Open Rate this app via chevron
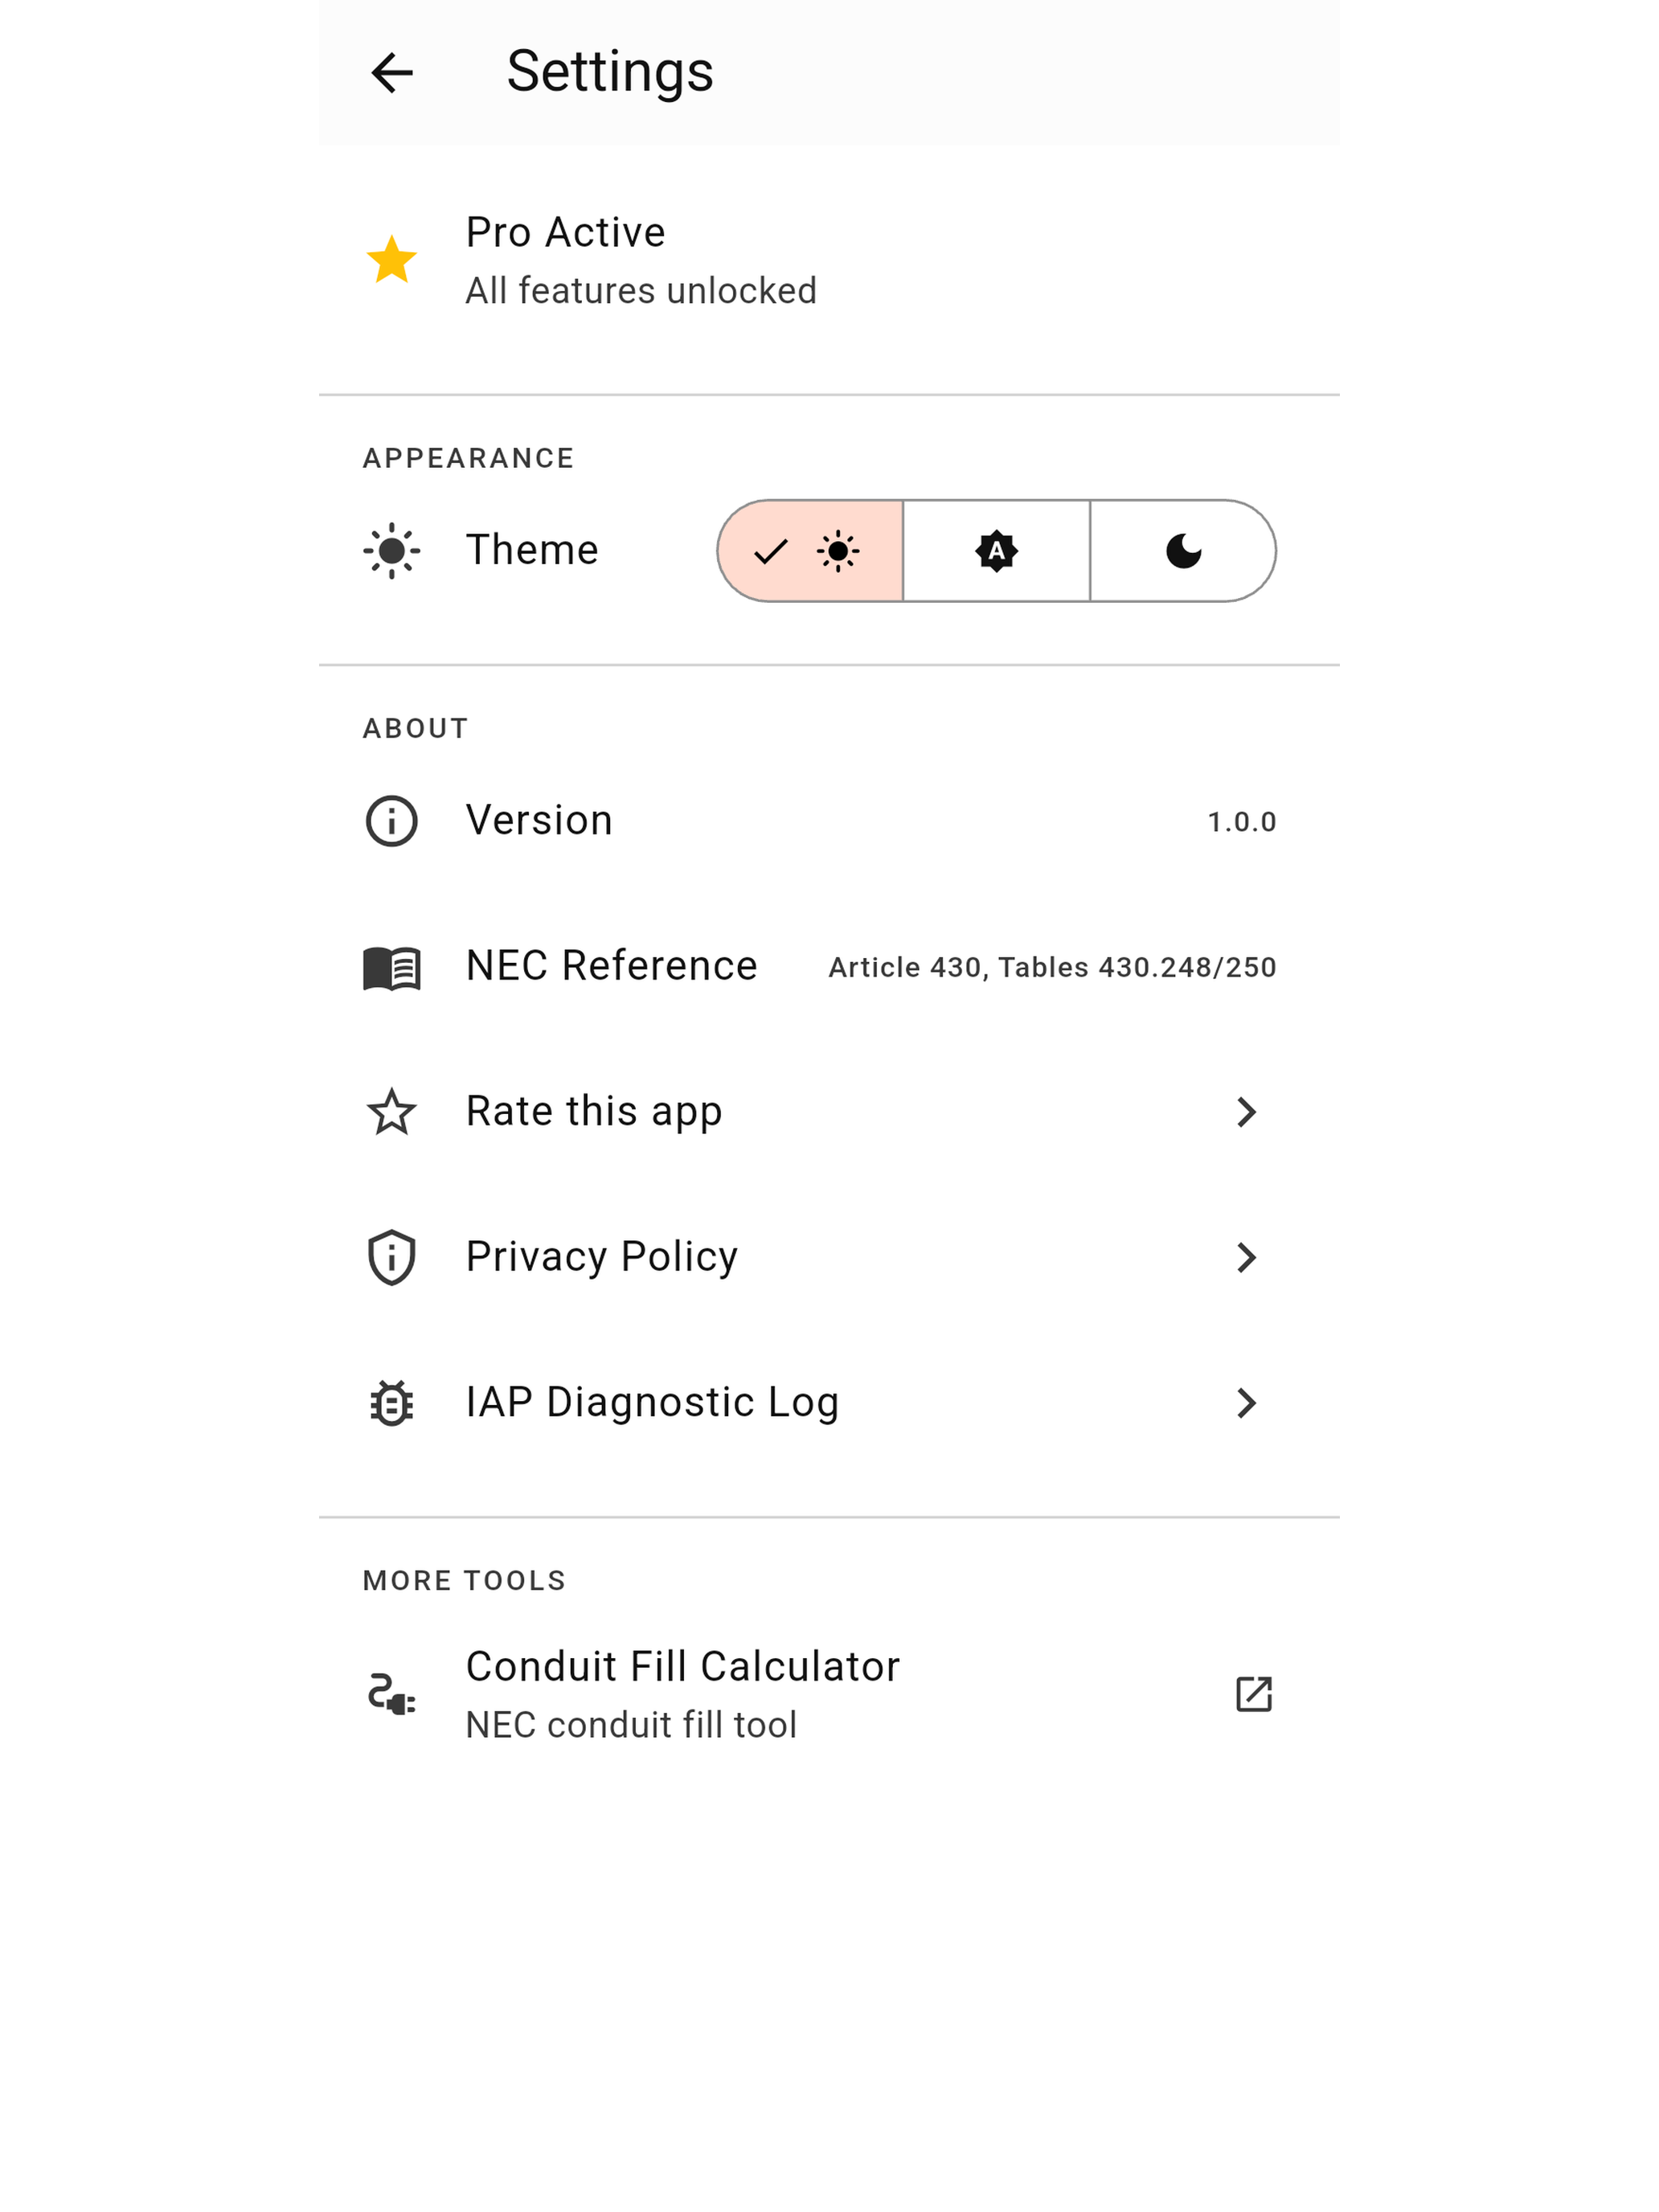The image size is (1659, 2212). pyautogui.click(x=1246, y=1112)
